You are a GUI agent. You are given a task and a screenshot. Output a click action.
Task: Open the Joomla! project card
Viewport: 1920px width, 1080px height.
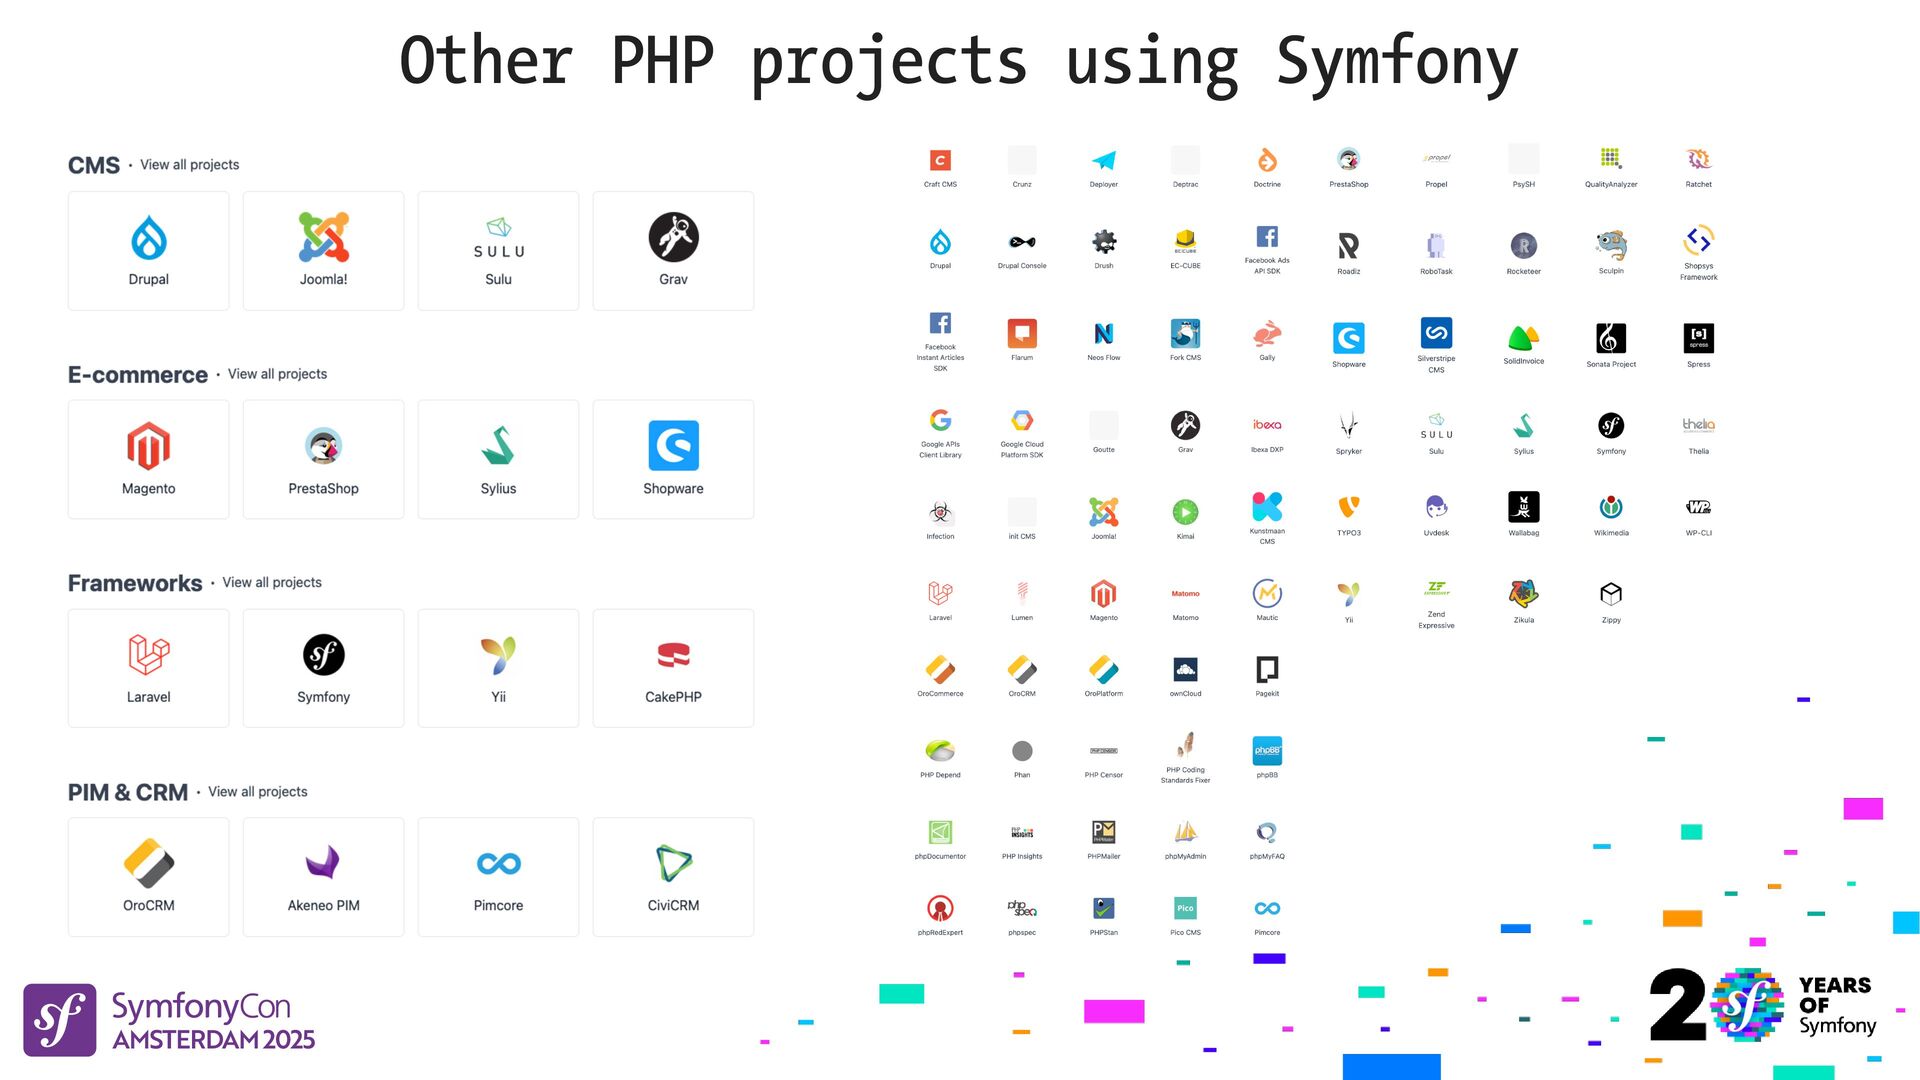pyautogui.click(x=323, y=251)
